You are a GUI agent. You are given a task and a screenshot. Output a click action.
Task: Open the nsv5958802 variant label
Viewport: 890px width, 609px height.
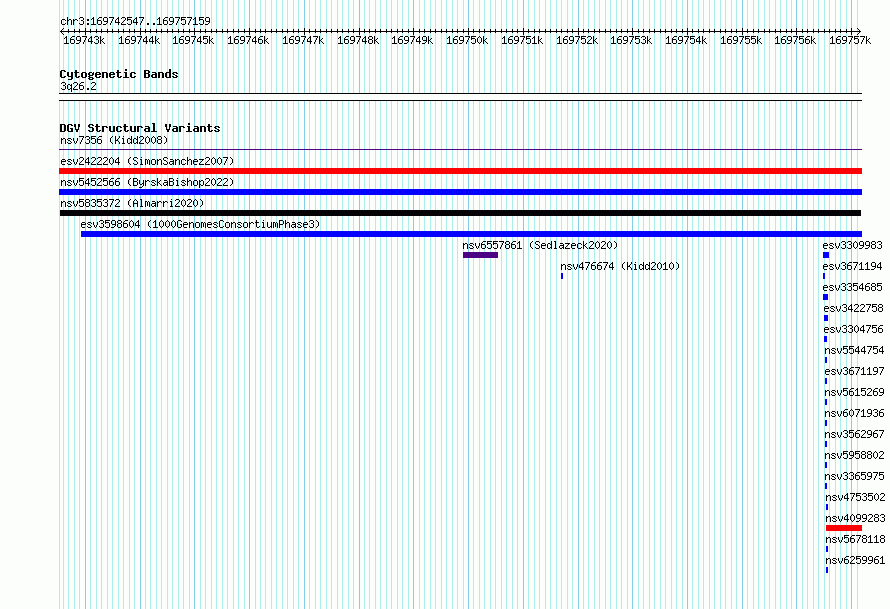tap(854, 455)
